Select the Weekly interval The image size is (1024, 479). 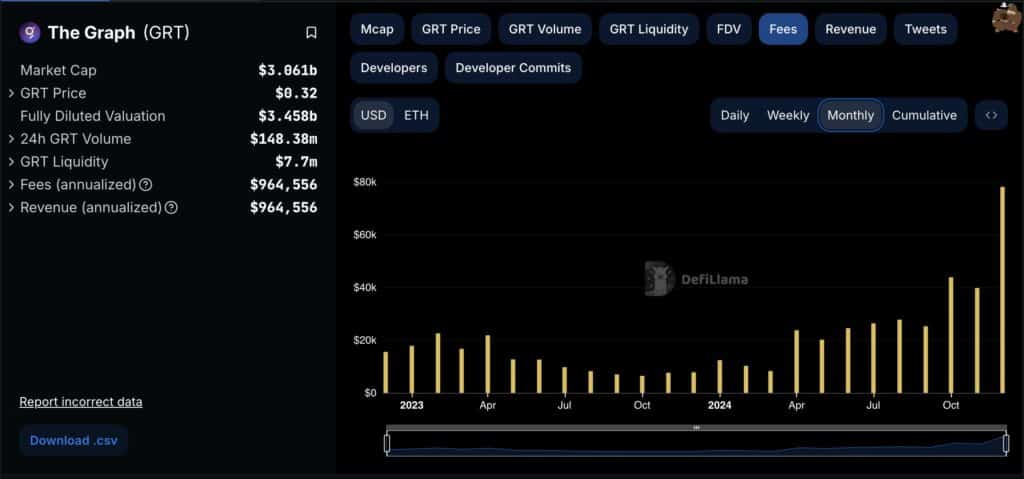point(788,116)
